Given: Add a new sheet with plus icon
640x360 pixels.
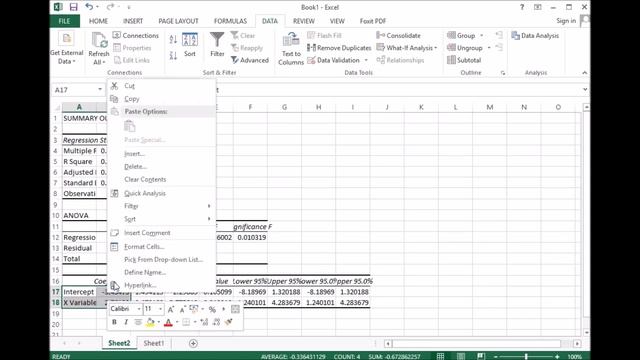Looking at the screenshot, I should coord(193,343).
